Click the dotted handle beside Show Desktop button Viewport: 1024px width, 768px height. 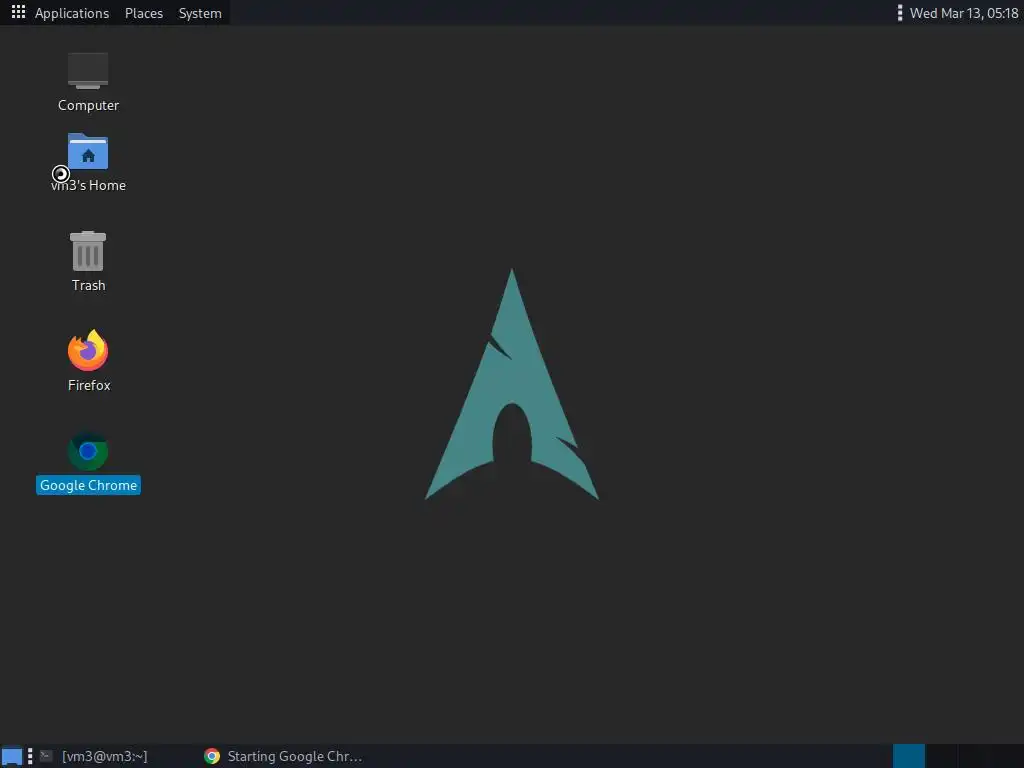point(30,756)
